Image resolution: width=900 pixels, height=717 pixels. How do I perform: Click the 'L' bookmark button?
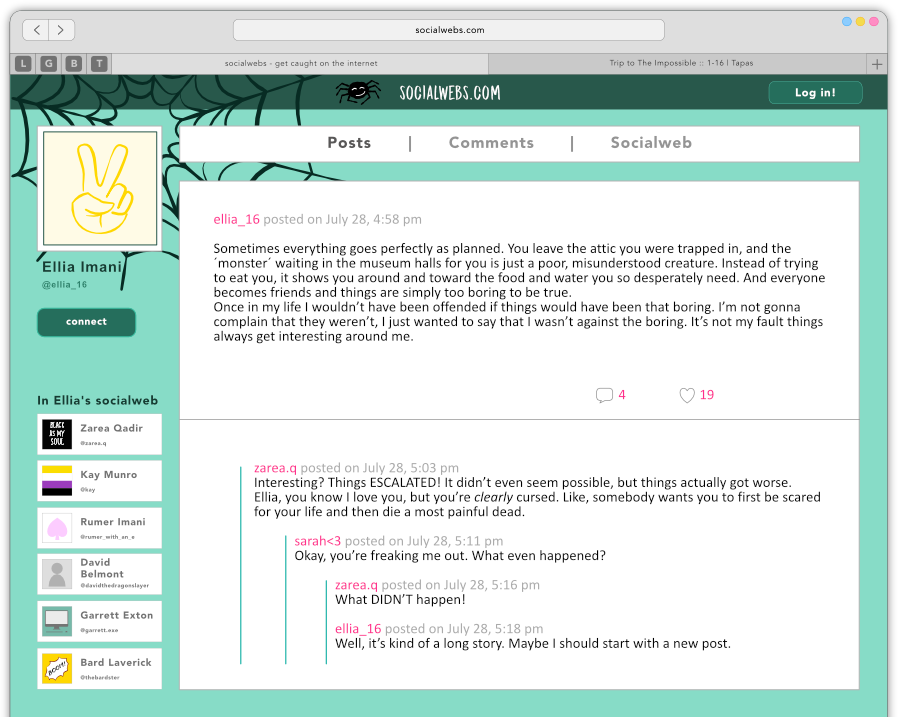click(23, 64)
